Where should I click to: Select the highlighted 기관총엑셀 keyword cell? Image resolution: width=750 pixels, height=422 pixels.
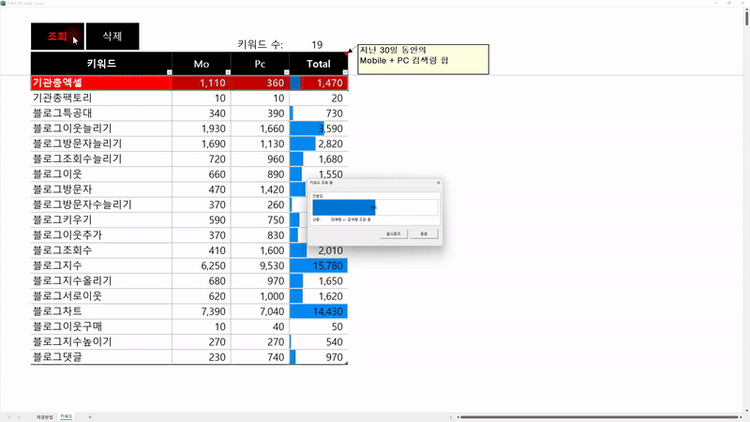101,83
